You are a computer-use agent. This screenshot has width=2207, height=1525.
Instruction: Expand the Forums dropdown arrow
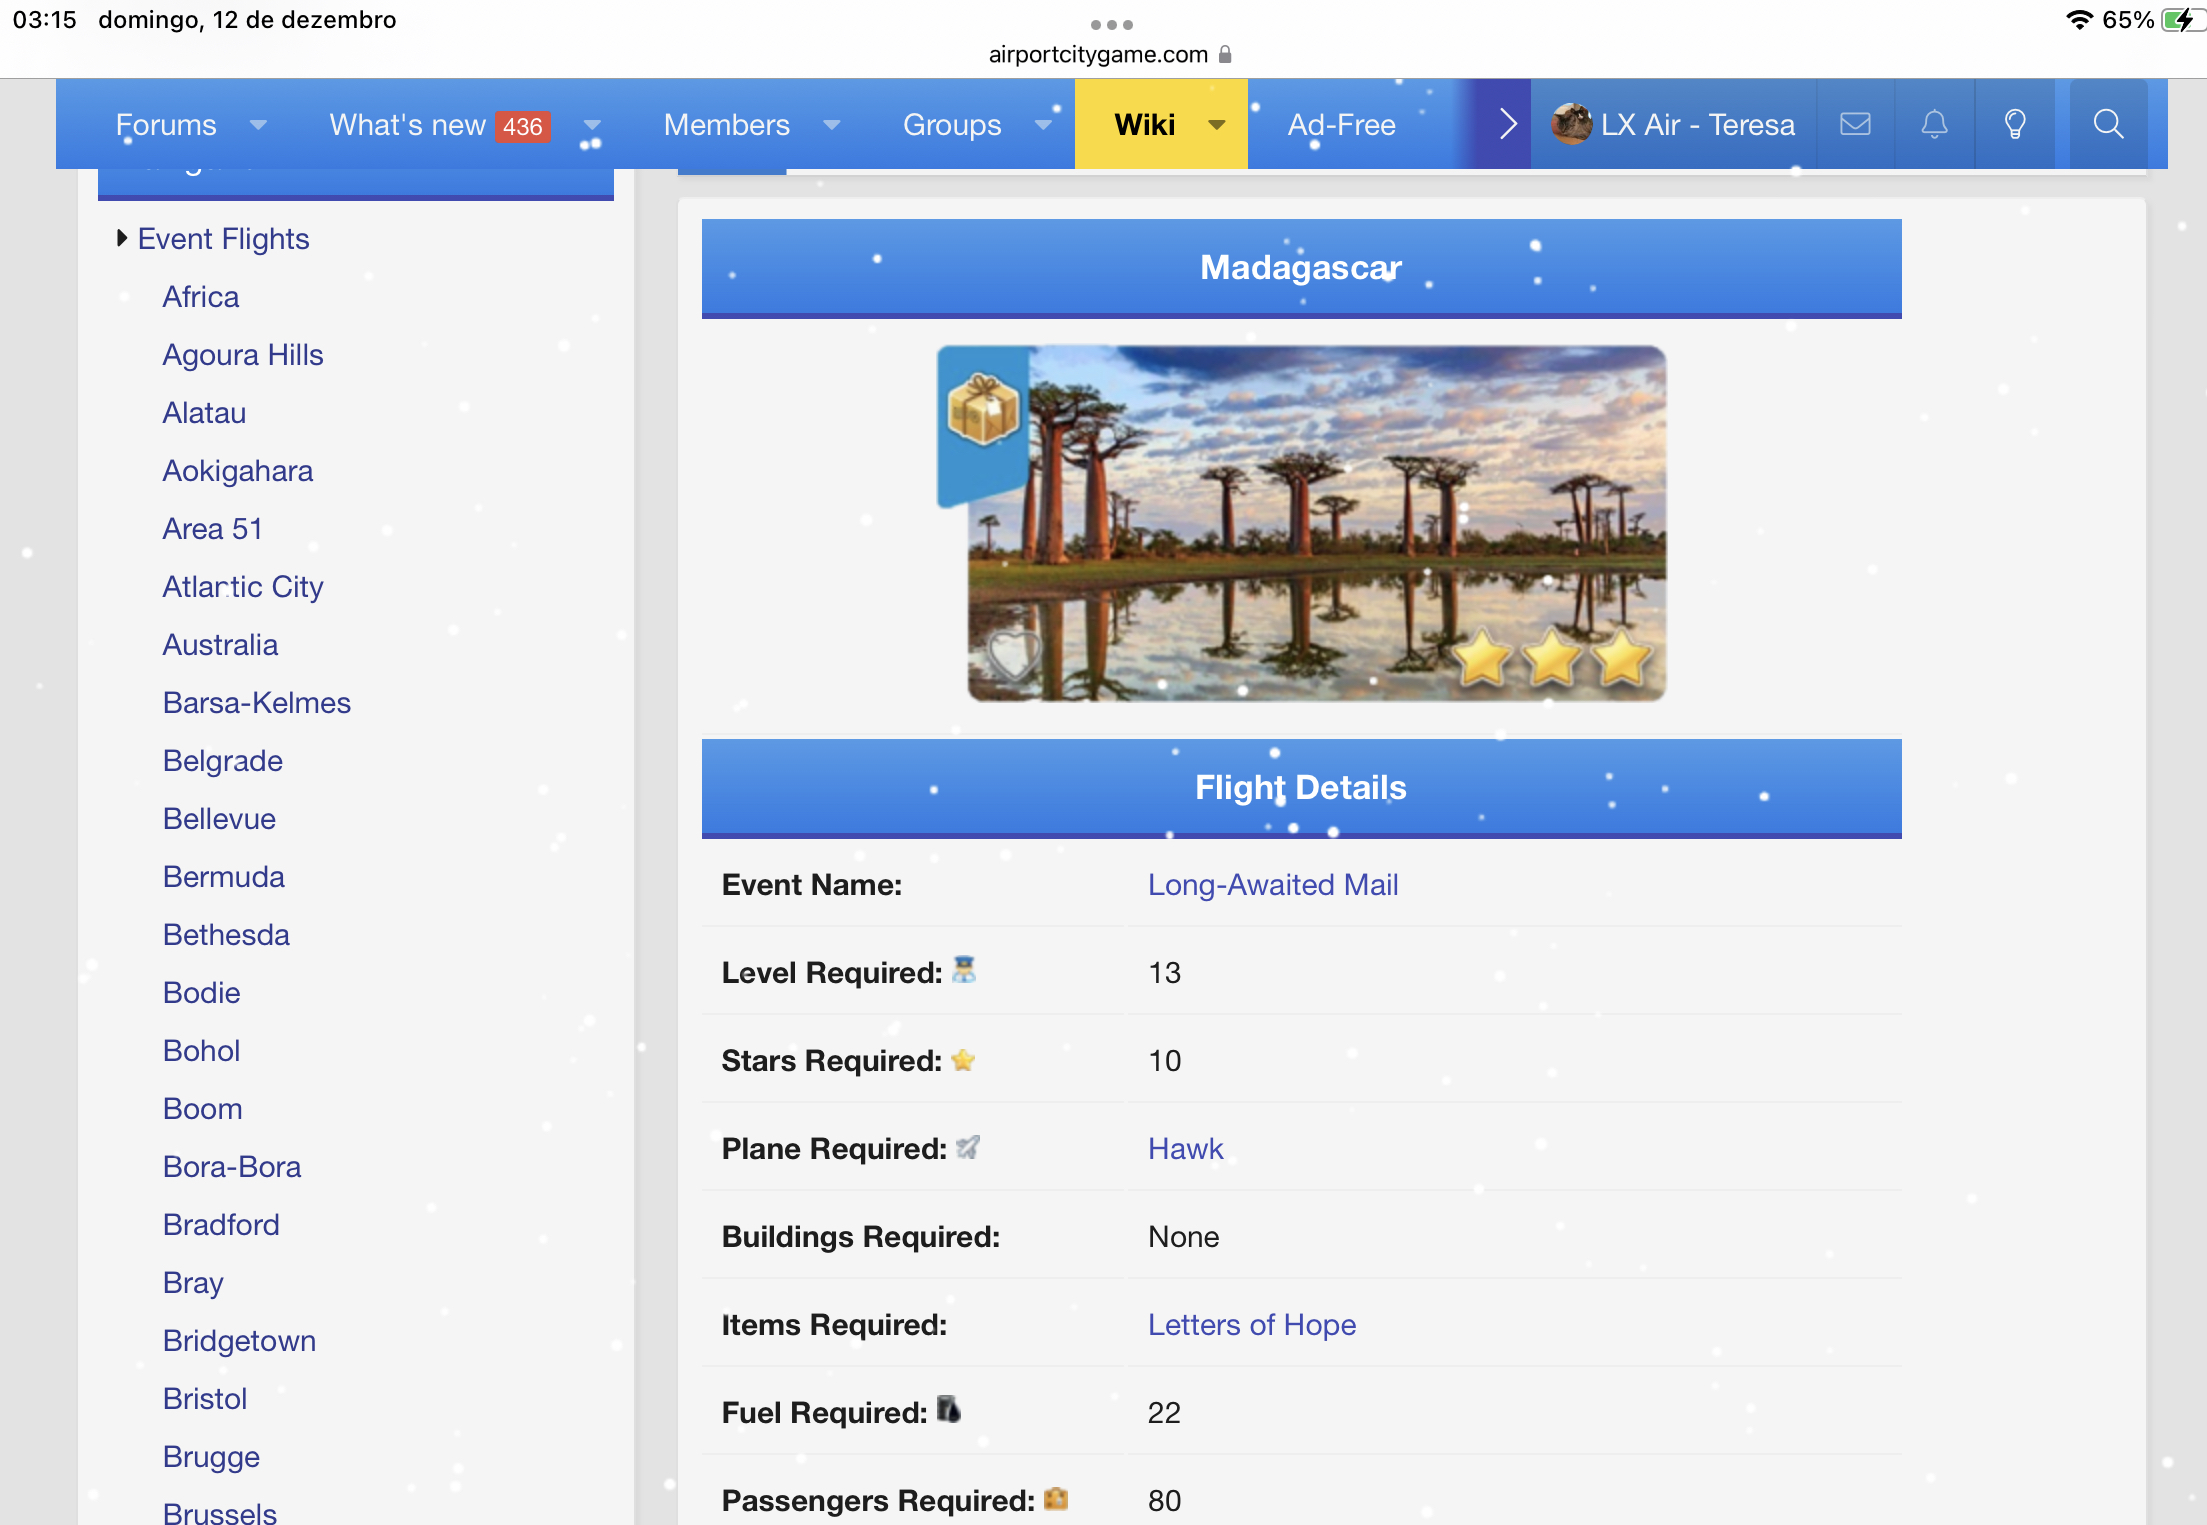[x=258, y=125]
